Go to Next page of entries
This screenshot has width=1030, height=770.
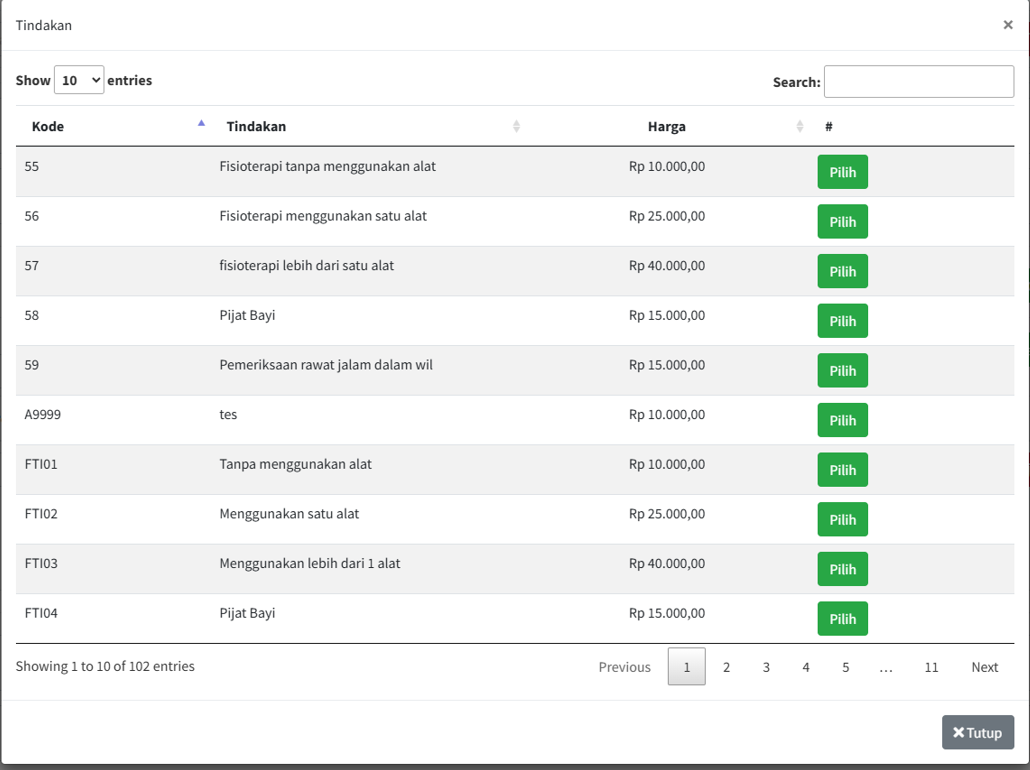984,667
